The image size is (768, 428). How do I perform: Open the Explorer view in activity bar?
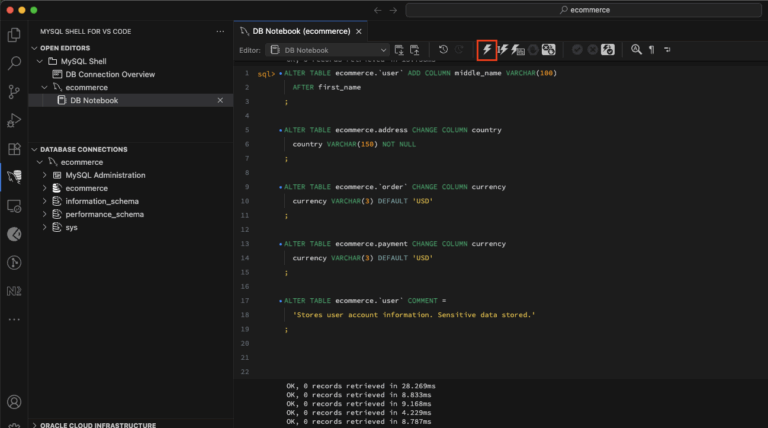point(14,35)
